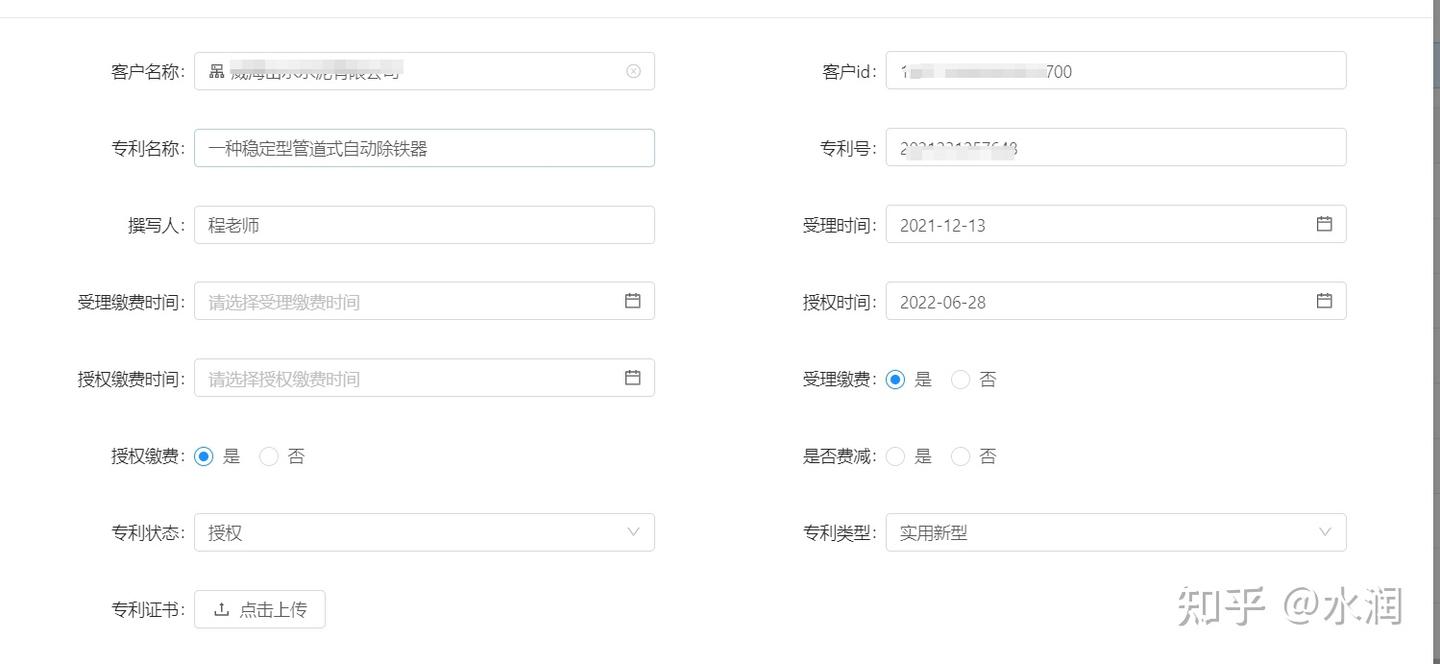1440x664 pixels.
Task: Expand the 专利类型 dropdown arrow
Action: tap(1325, 532)
